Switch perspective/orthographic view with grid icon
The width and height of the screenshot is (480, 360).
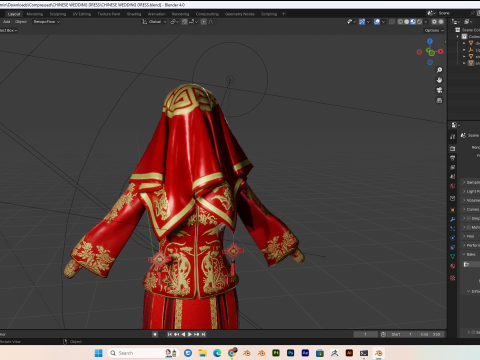pos(439,100)
